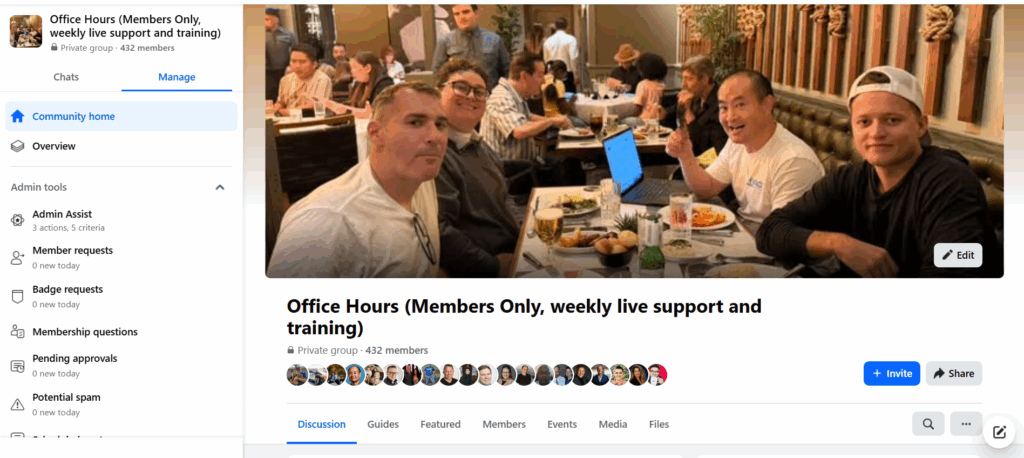Collapse the Admin tools section
1024x458 pixels.
(x=220, y=188)
